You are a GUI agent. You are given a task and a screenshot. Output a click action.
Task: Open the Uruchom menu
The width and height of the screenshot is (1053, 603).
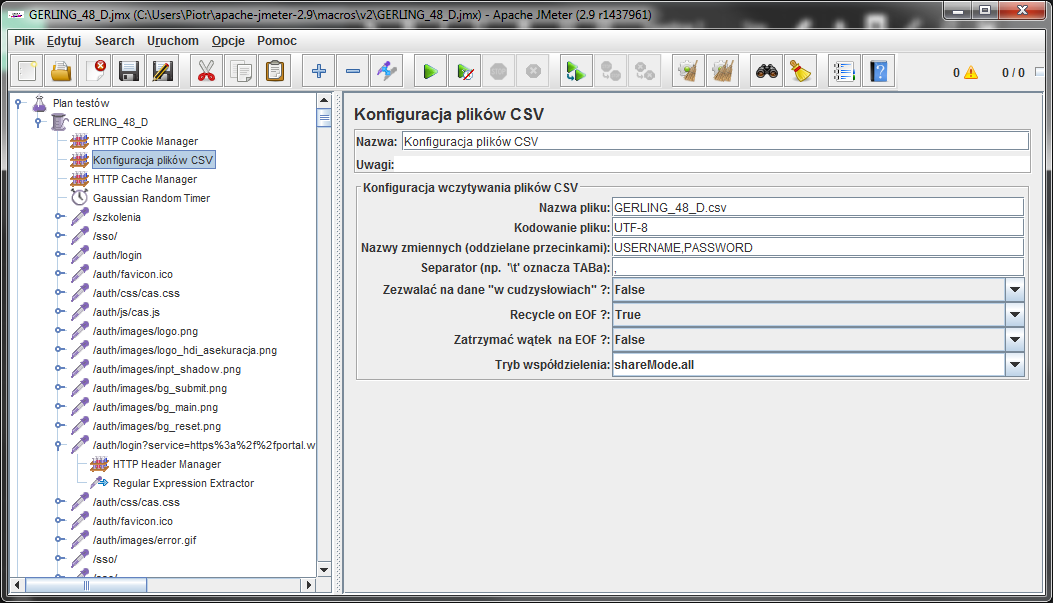tap(173, 40)
